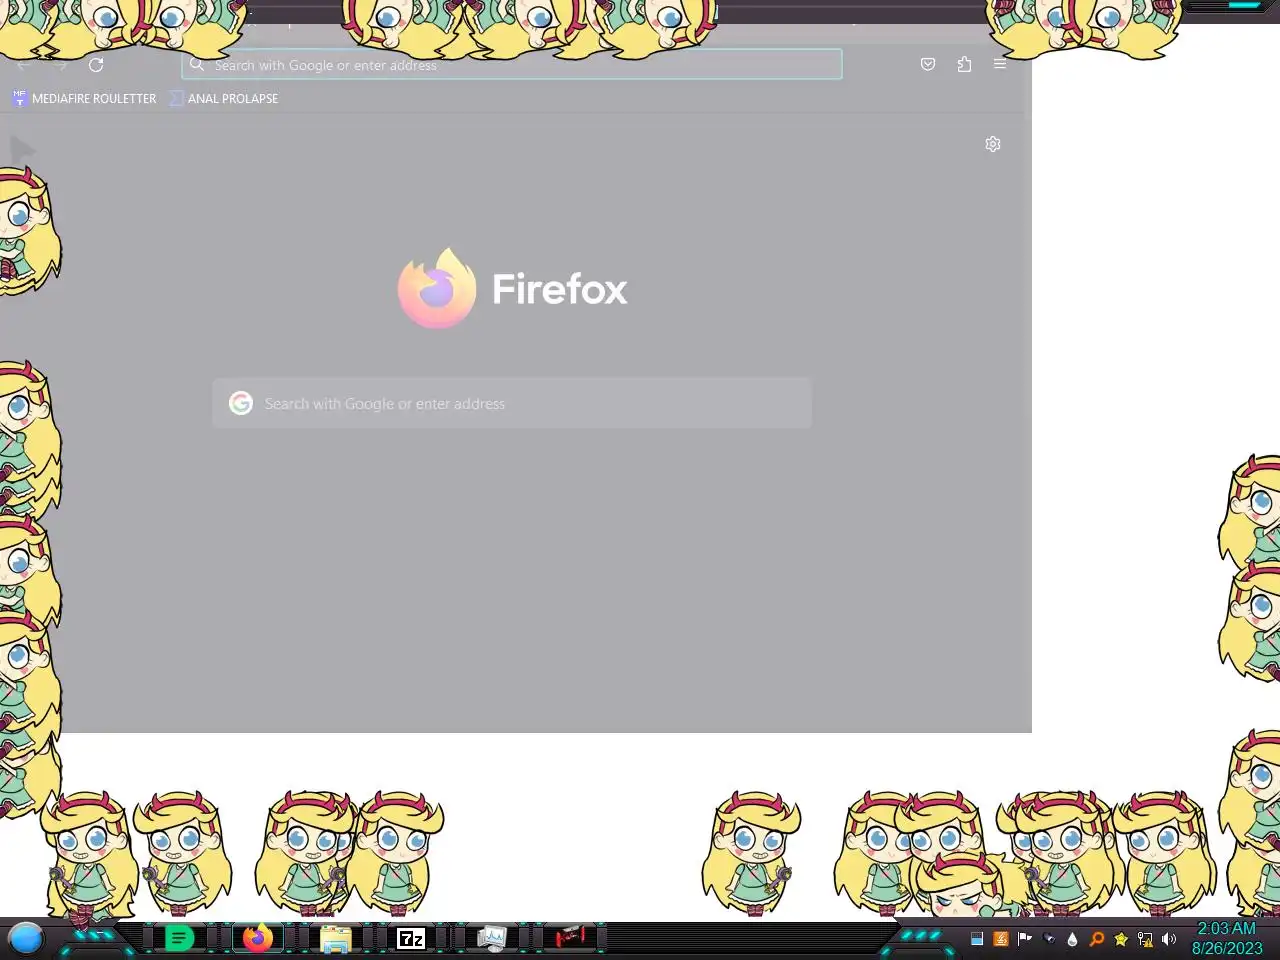Open the Windows Start orb

point(26,939)
